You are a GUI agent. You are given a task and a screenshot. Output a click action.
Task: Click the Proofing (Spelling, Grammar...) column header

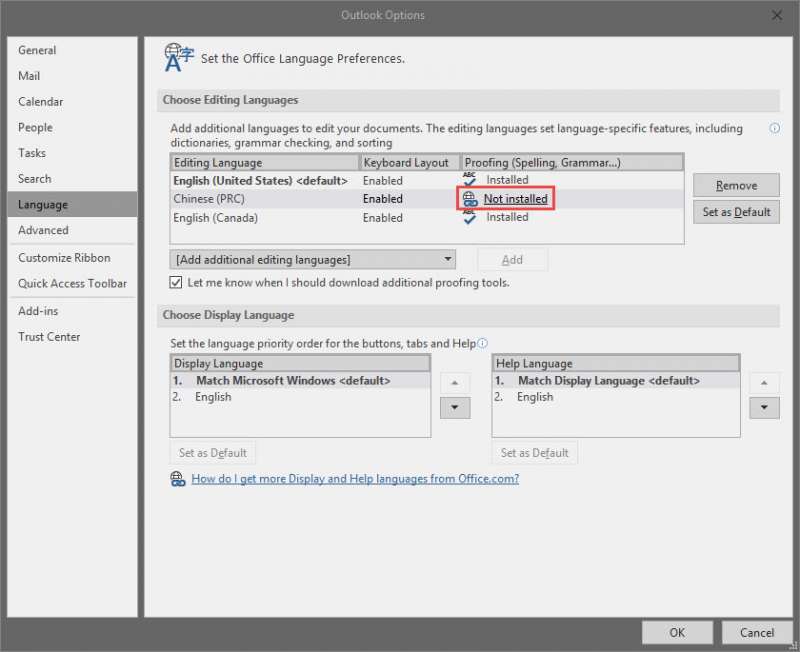pyautogui.click(x=572, y=163)
